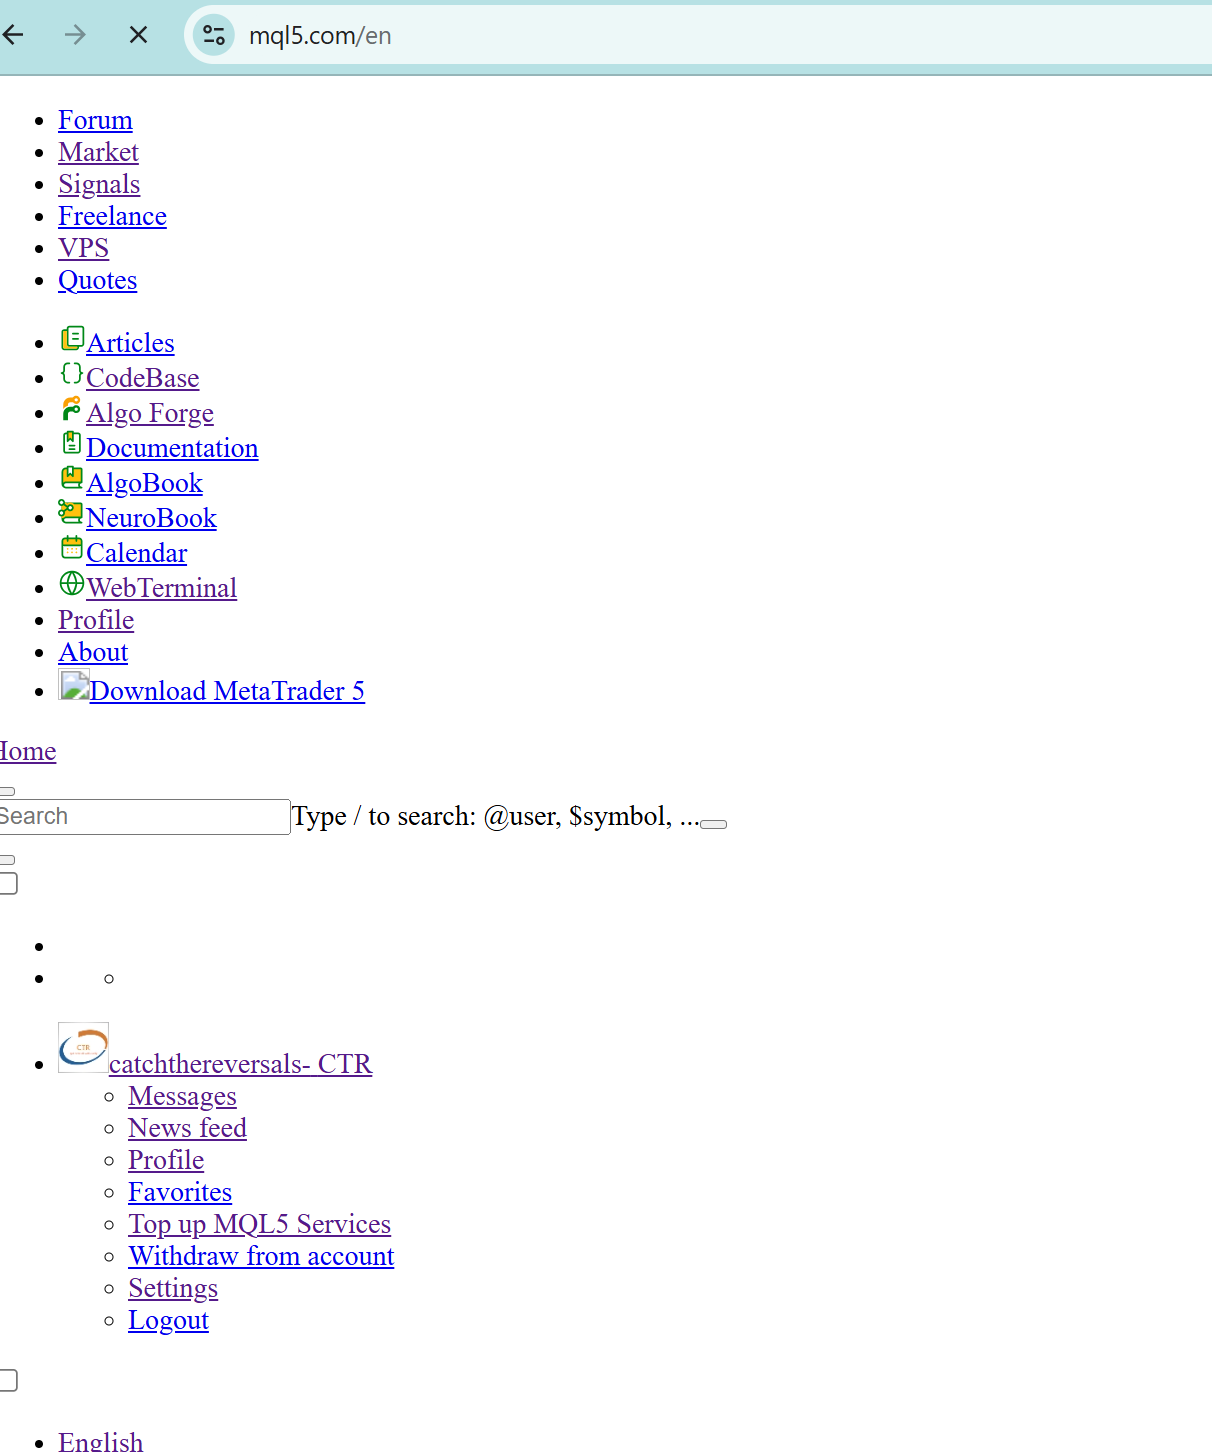This screenshot has width=1212, height=1452.
Task: Open the VPS link
Action: coord(83,248)
